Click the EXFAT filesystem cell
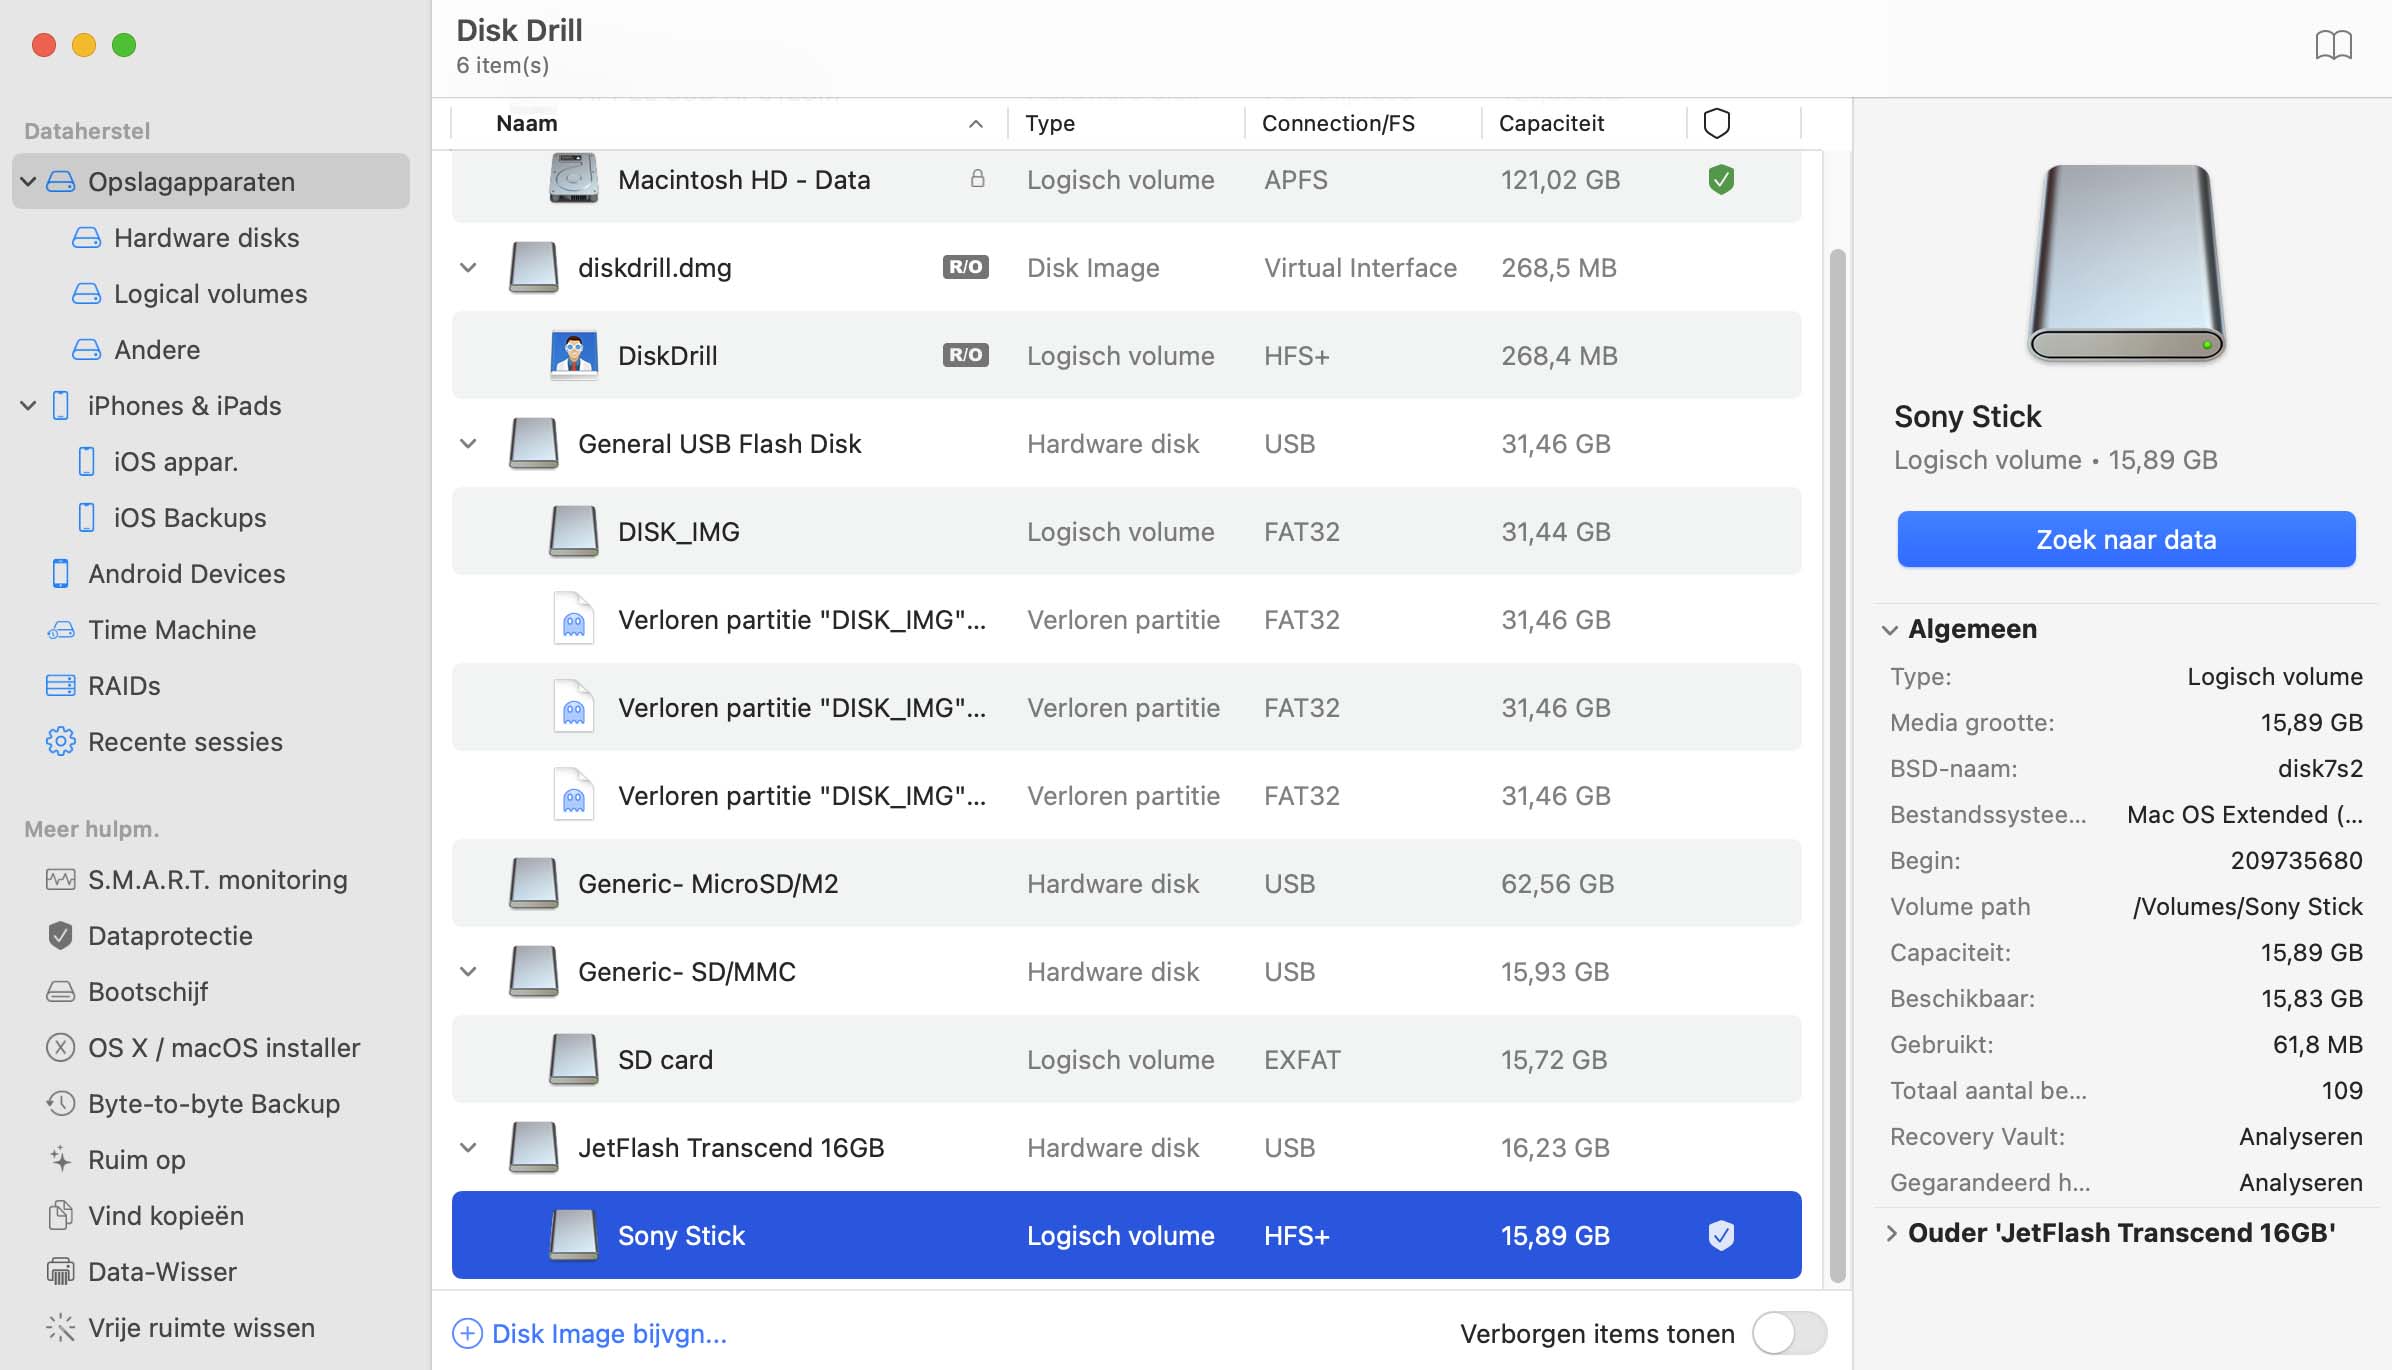Screen dimensions: 2392x1370 (1302, 1060)
